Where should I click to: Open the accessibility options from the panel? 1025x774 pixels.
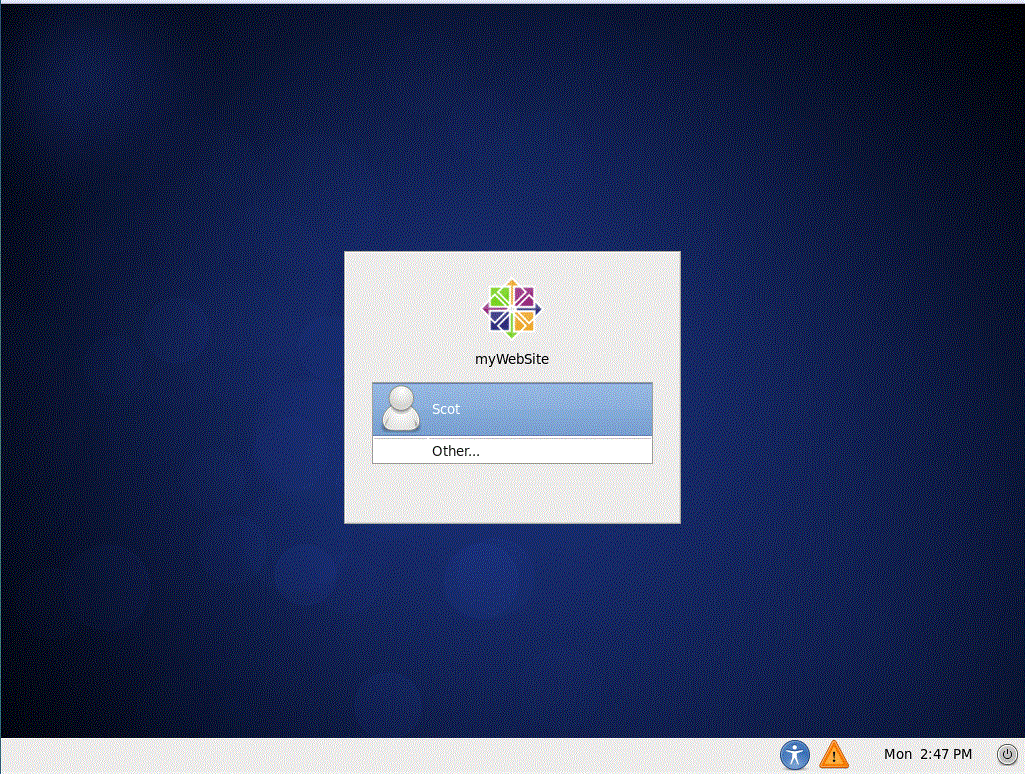(x=794, y=755)
